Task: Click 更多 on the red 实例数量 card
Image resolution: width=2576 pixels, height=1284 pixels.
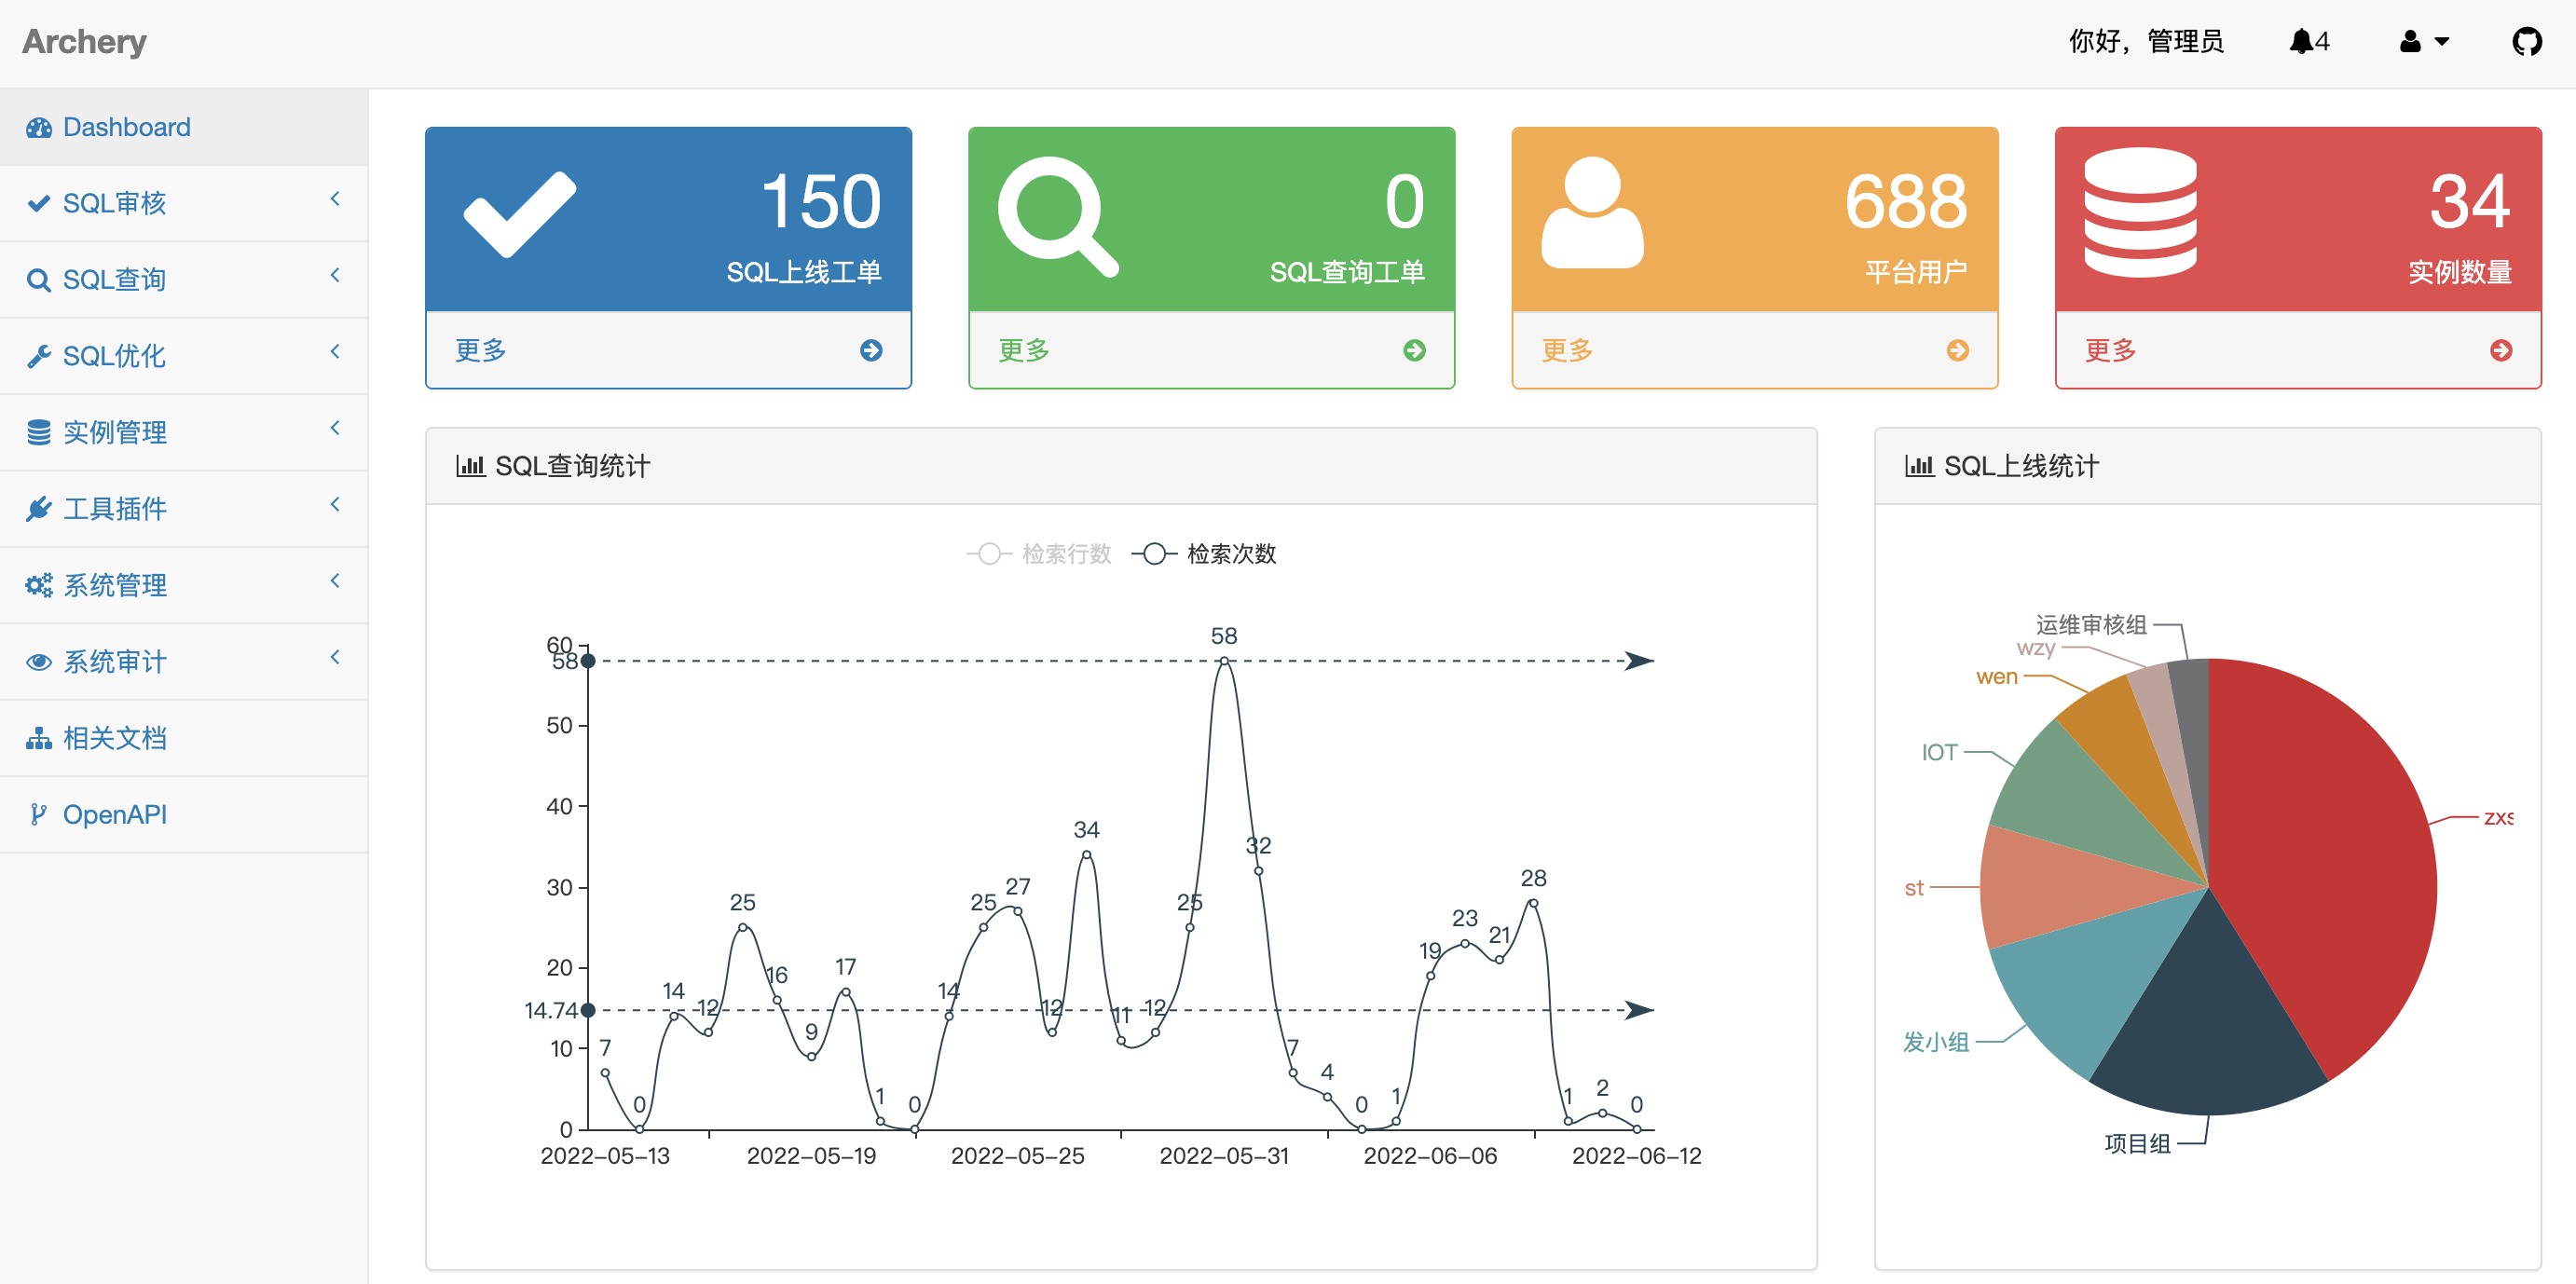Action: (x=2109, y=350)
